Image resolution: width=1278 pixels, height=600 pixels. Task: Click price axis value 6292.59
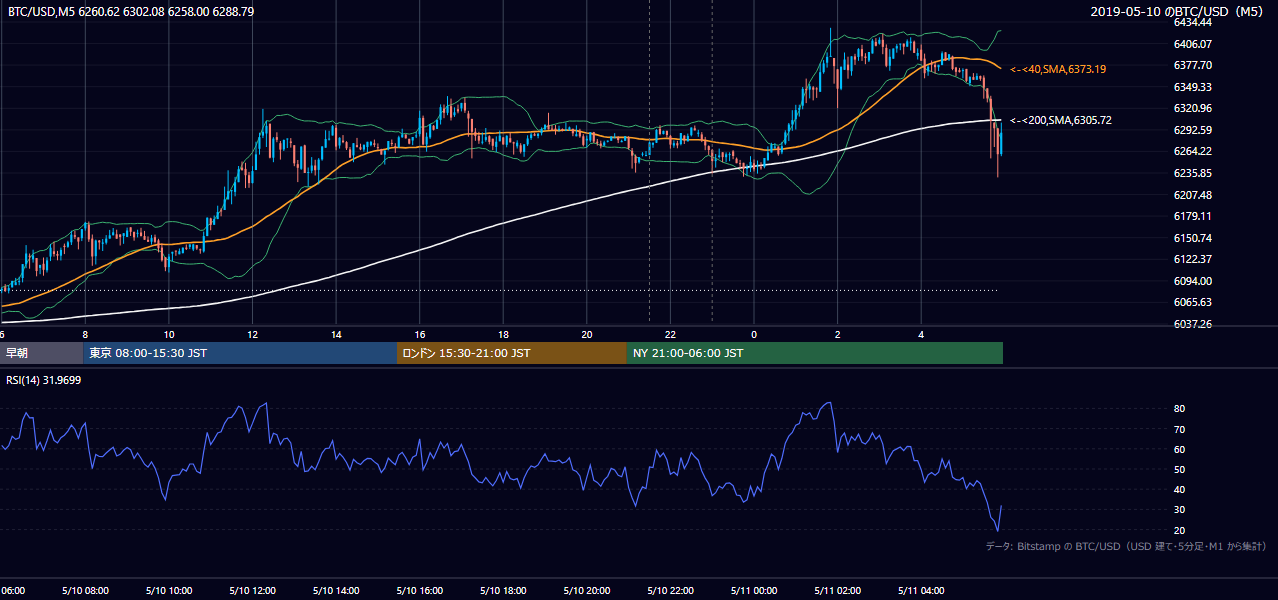(x=1193, y=130)
